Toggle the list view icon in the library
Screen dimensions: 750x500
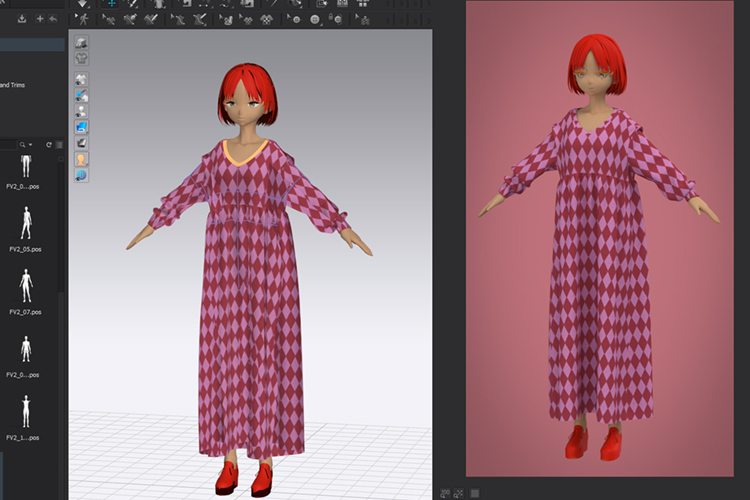[60, 145]
